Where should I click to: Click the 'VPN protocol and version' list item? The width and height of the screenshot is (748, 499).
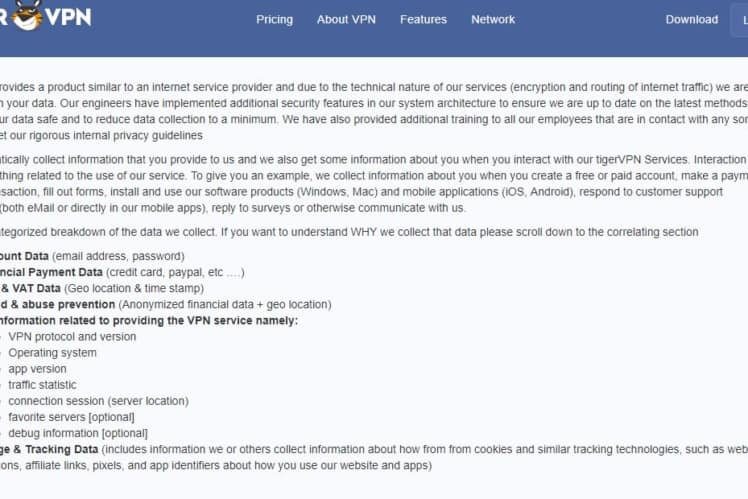pos(72,337)
